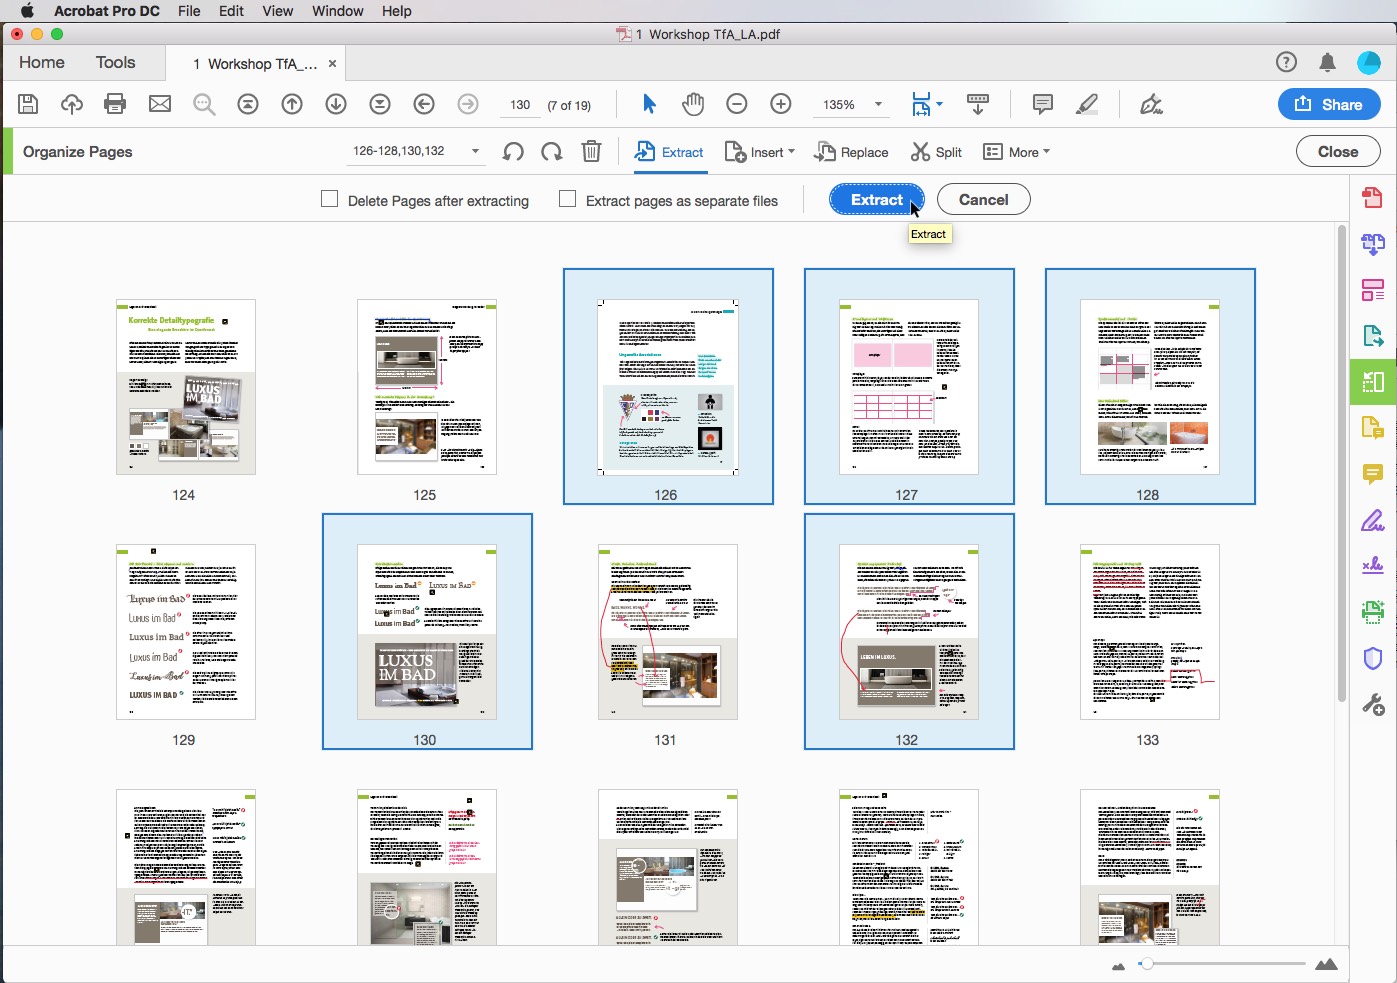This screenshot has width=1397, height=983.
Task: Expand the Insert dropdown menu
Action: pos(760,152)
